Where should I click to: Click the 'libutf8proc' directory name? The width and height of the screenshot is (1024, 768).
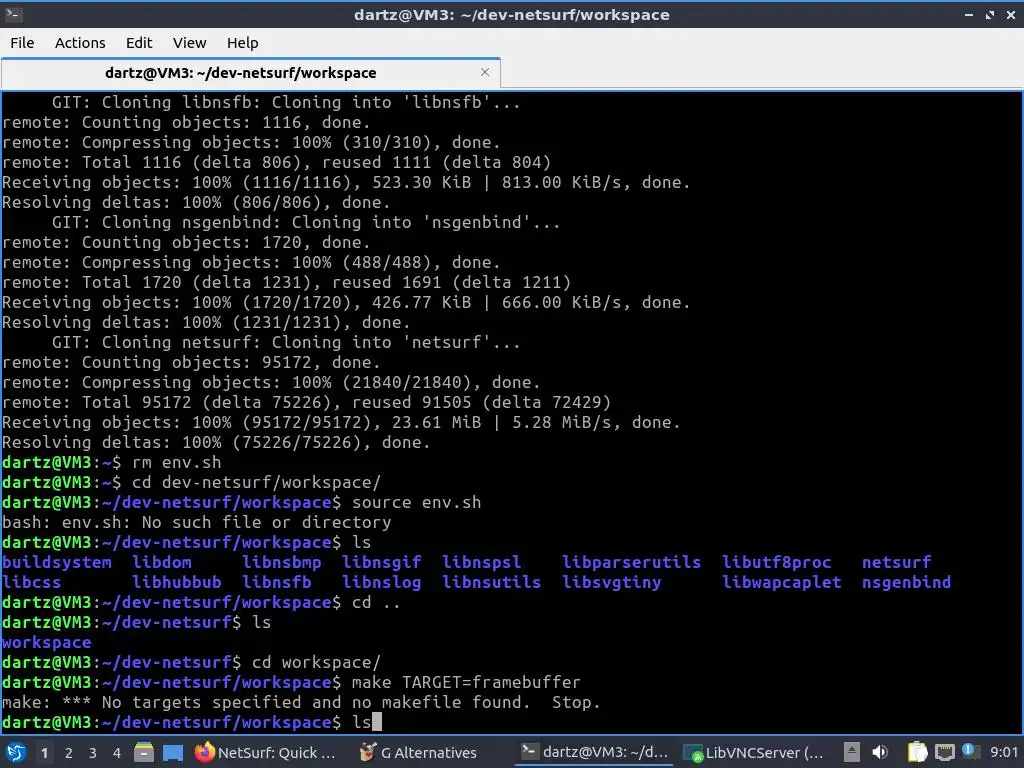click(x=776, y=562)
